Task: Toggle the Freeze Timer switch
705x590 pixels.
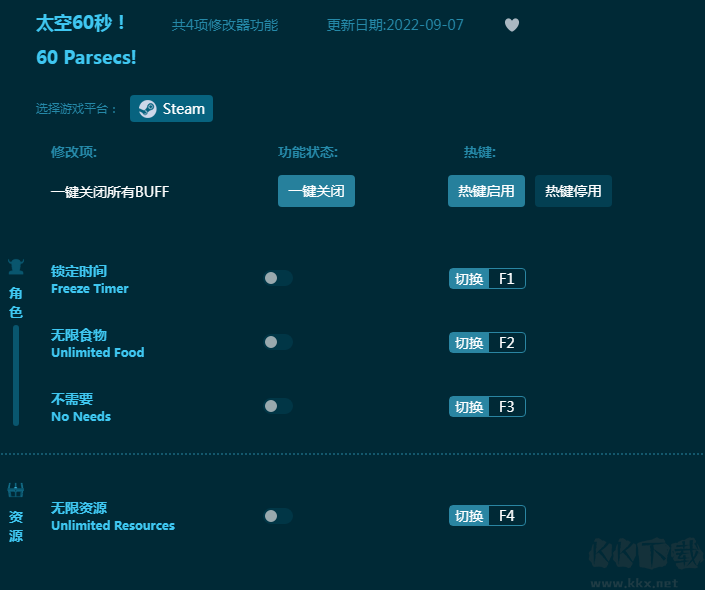Action: click(278, 278)
